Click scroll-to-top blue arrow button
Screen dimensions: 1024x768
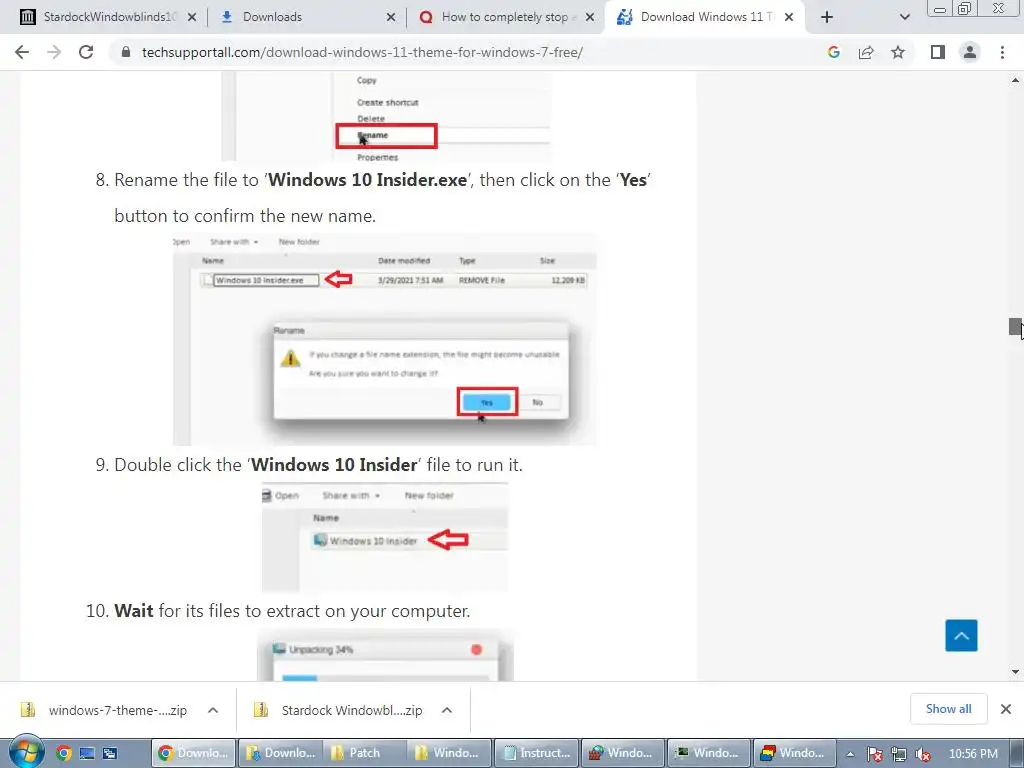(x=961, y=635)
